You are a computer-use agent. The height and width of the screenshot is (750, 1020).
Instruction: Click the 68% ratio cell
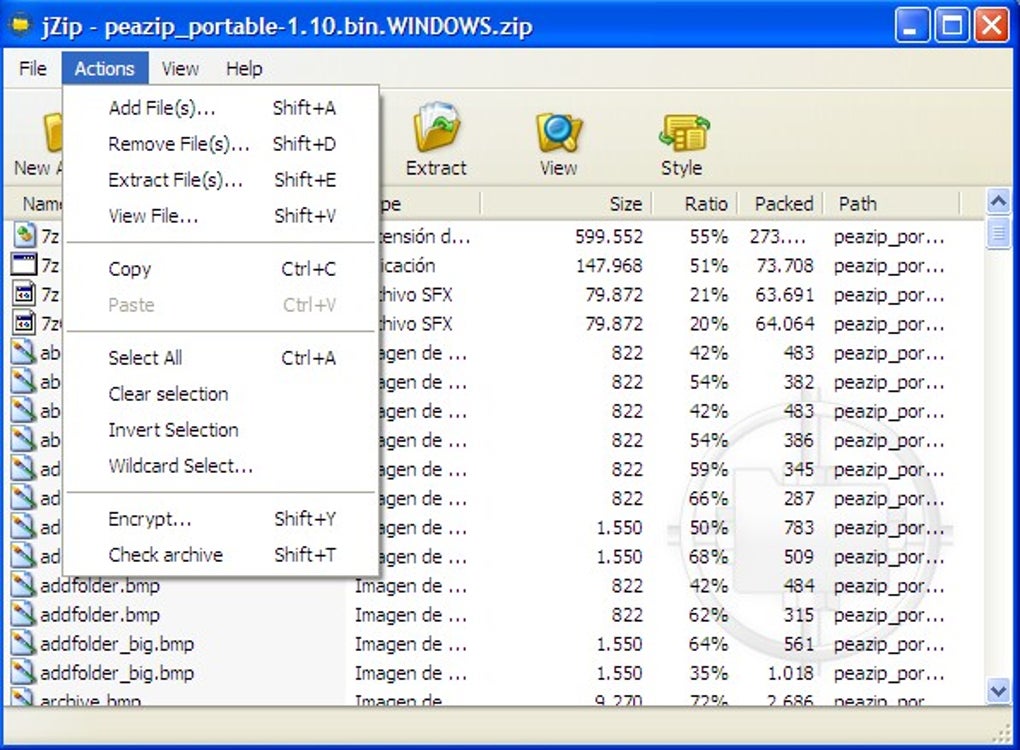(x=708, y=557)
